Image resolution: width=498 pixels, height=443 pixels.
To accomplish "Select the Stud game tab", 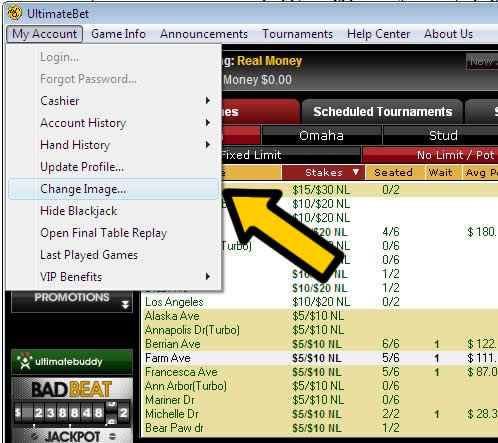I will pos(443,136).
